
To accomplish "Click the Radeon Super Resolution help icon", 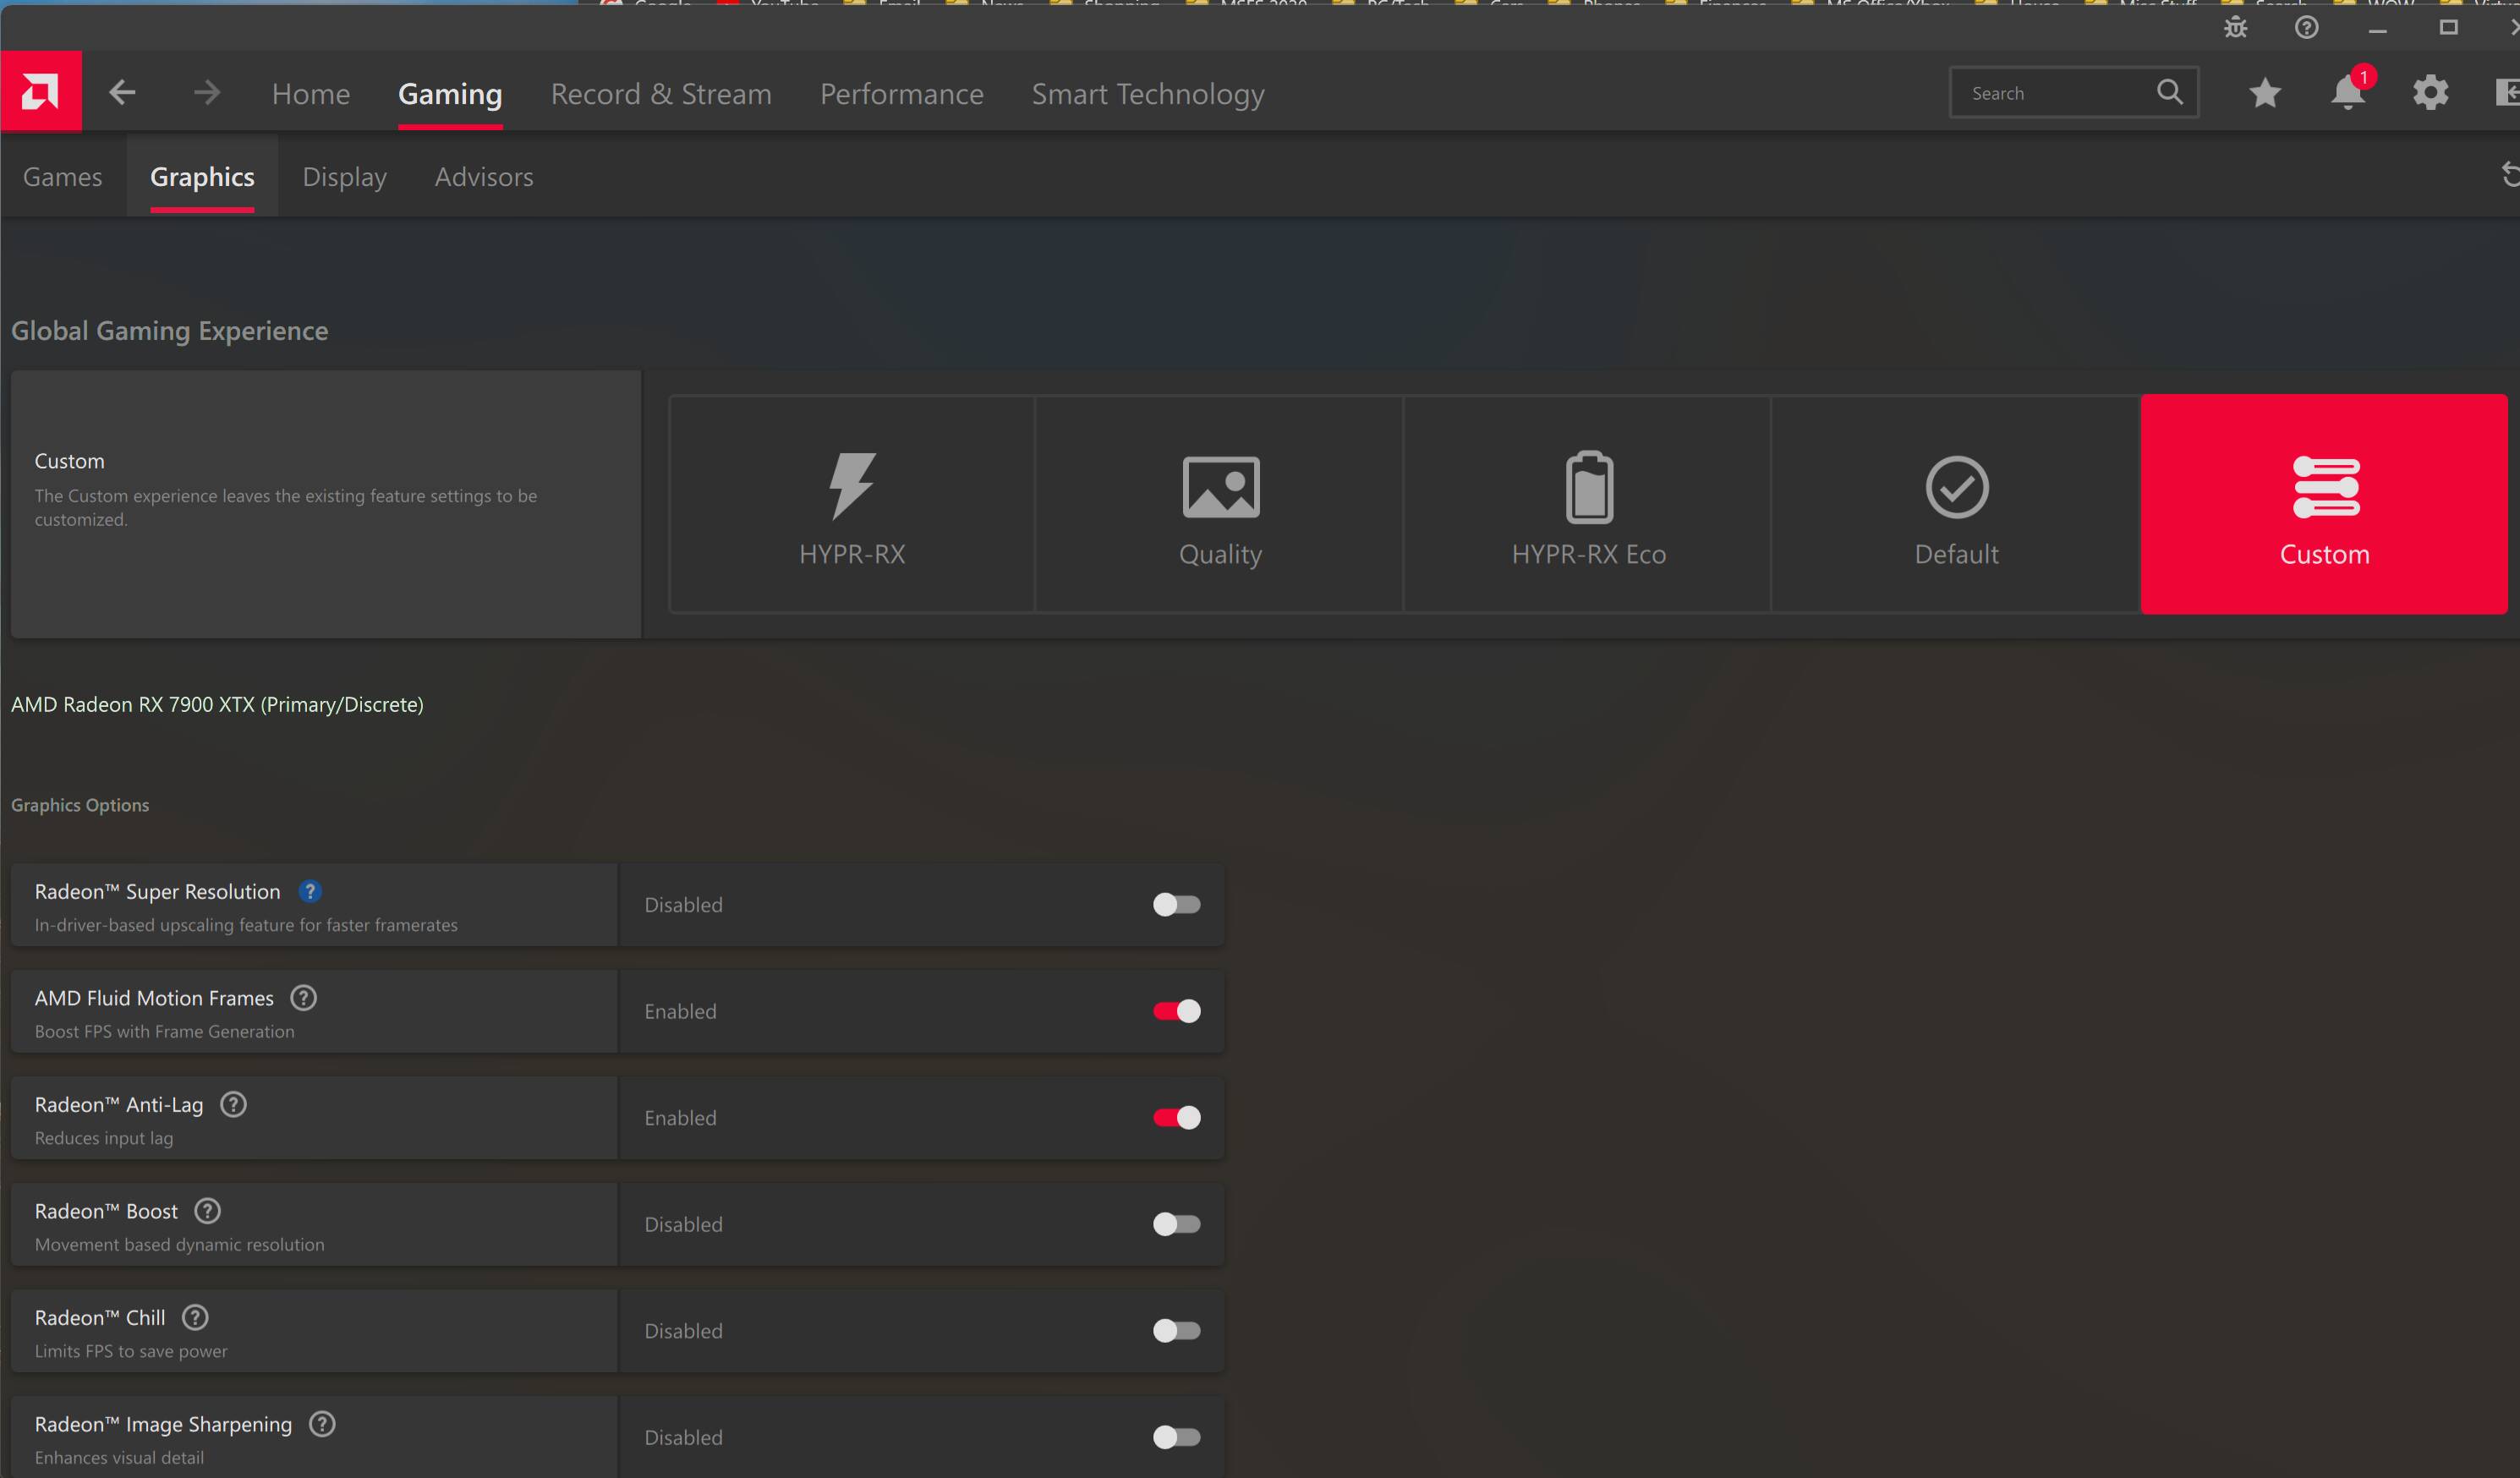I will (310, 890).
